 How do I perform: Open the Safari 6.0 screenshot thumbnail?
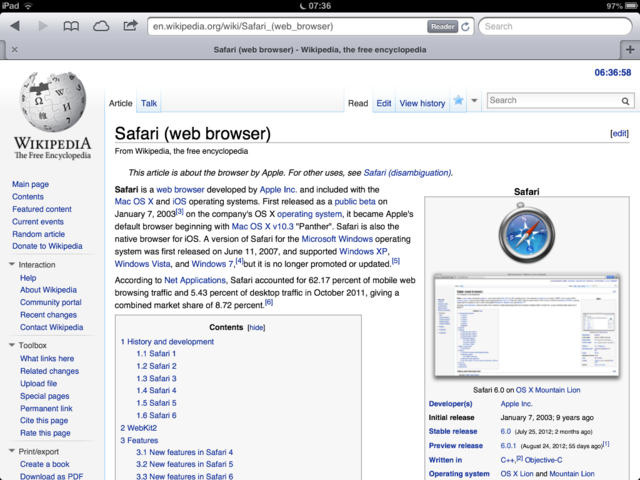point(527,325)
